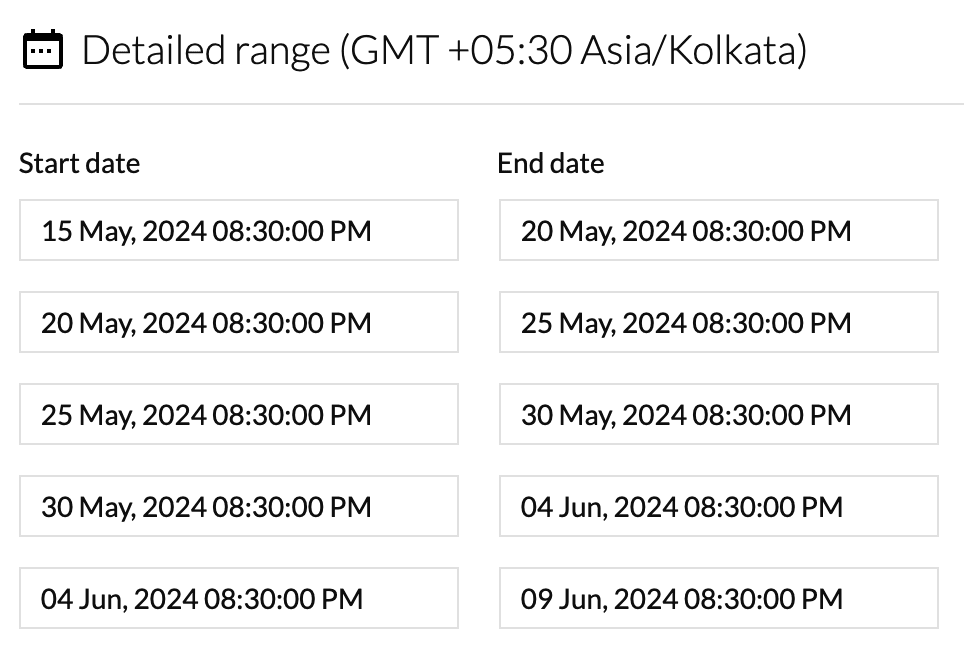Click the End date column label
Image resolution: width=964 pixels, height=645 pixels.
point(550,163)
